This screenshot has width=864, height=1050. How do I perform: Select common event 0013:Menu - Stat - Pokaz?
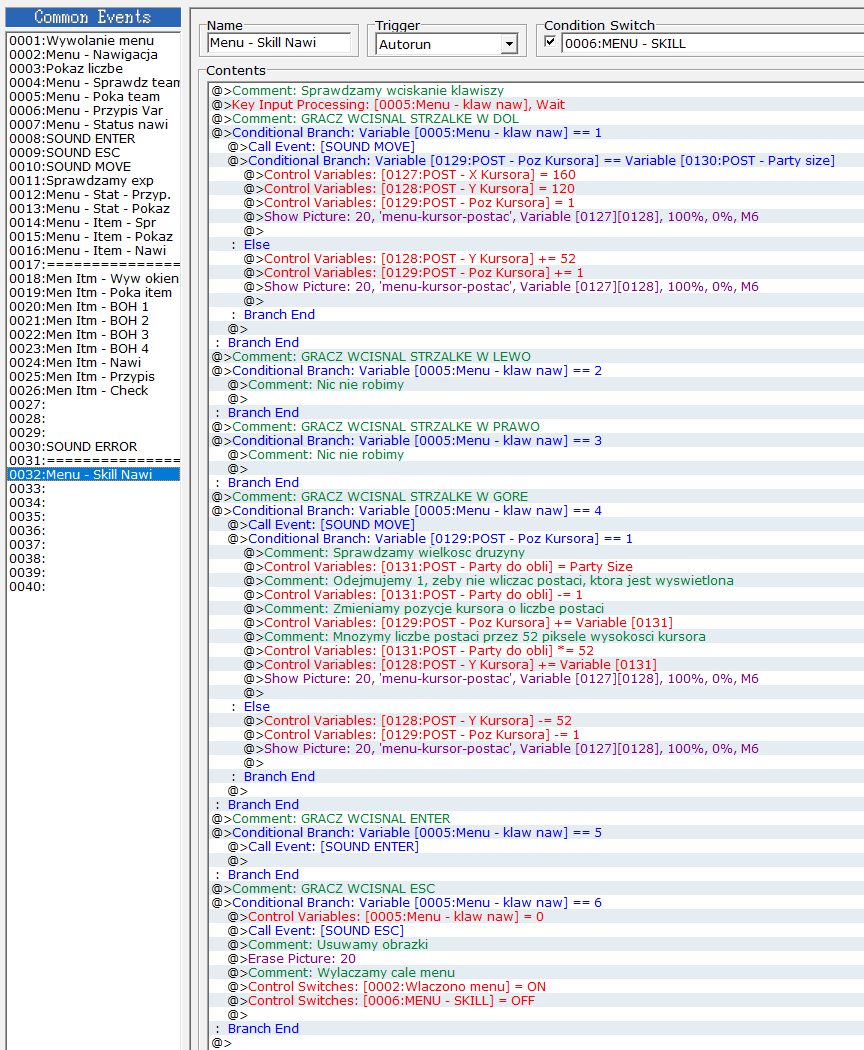[x=93, y=209]
